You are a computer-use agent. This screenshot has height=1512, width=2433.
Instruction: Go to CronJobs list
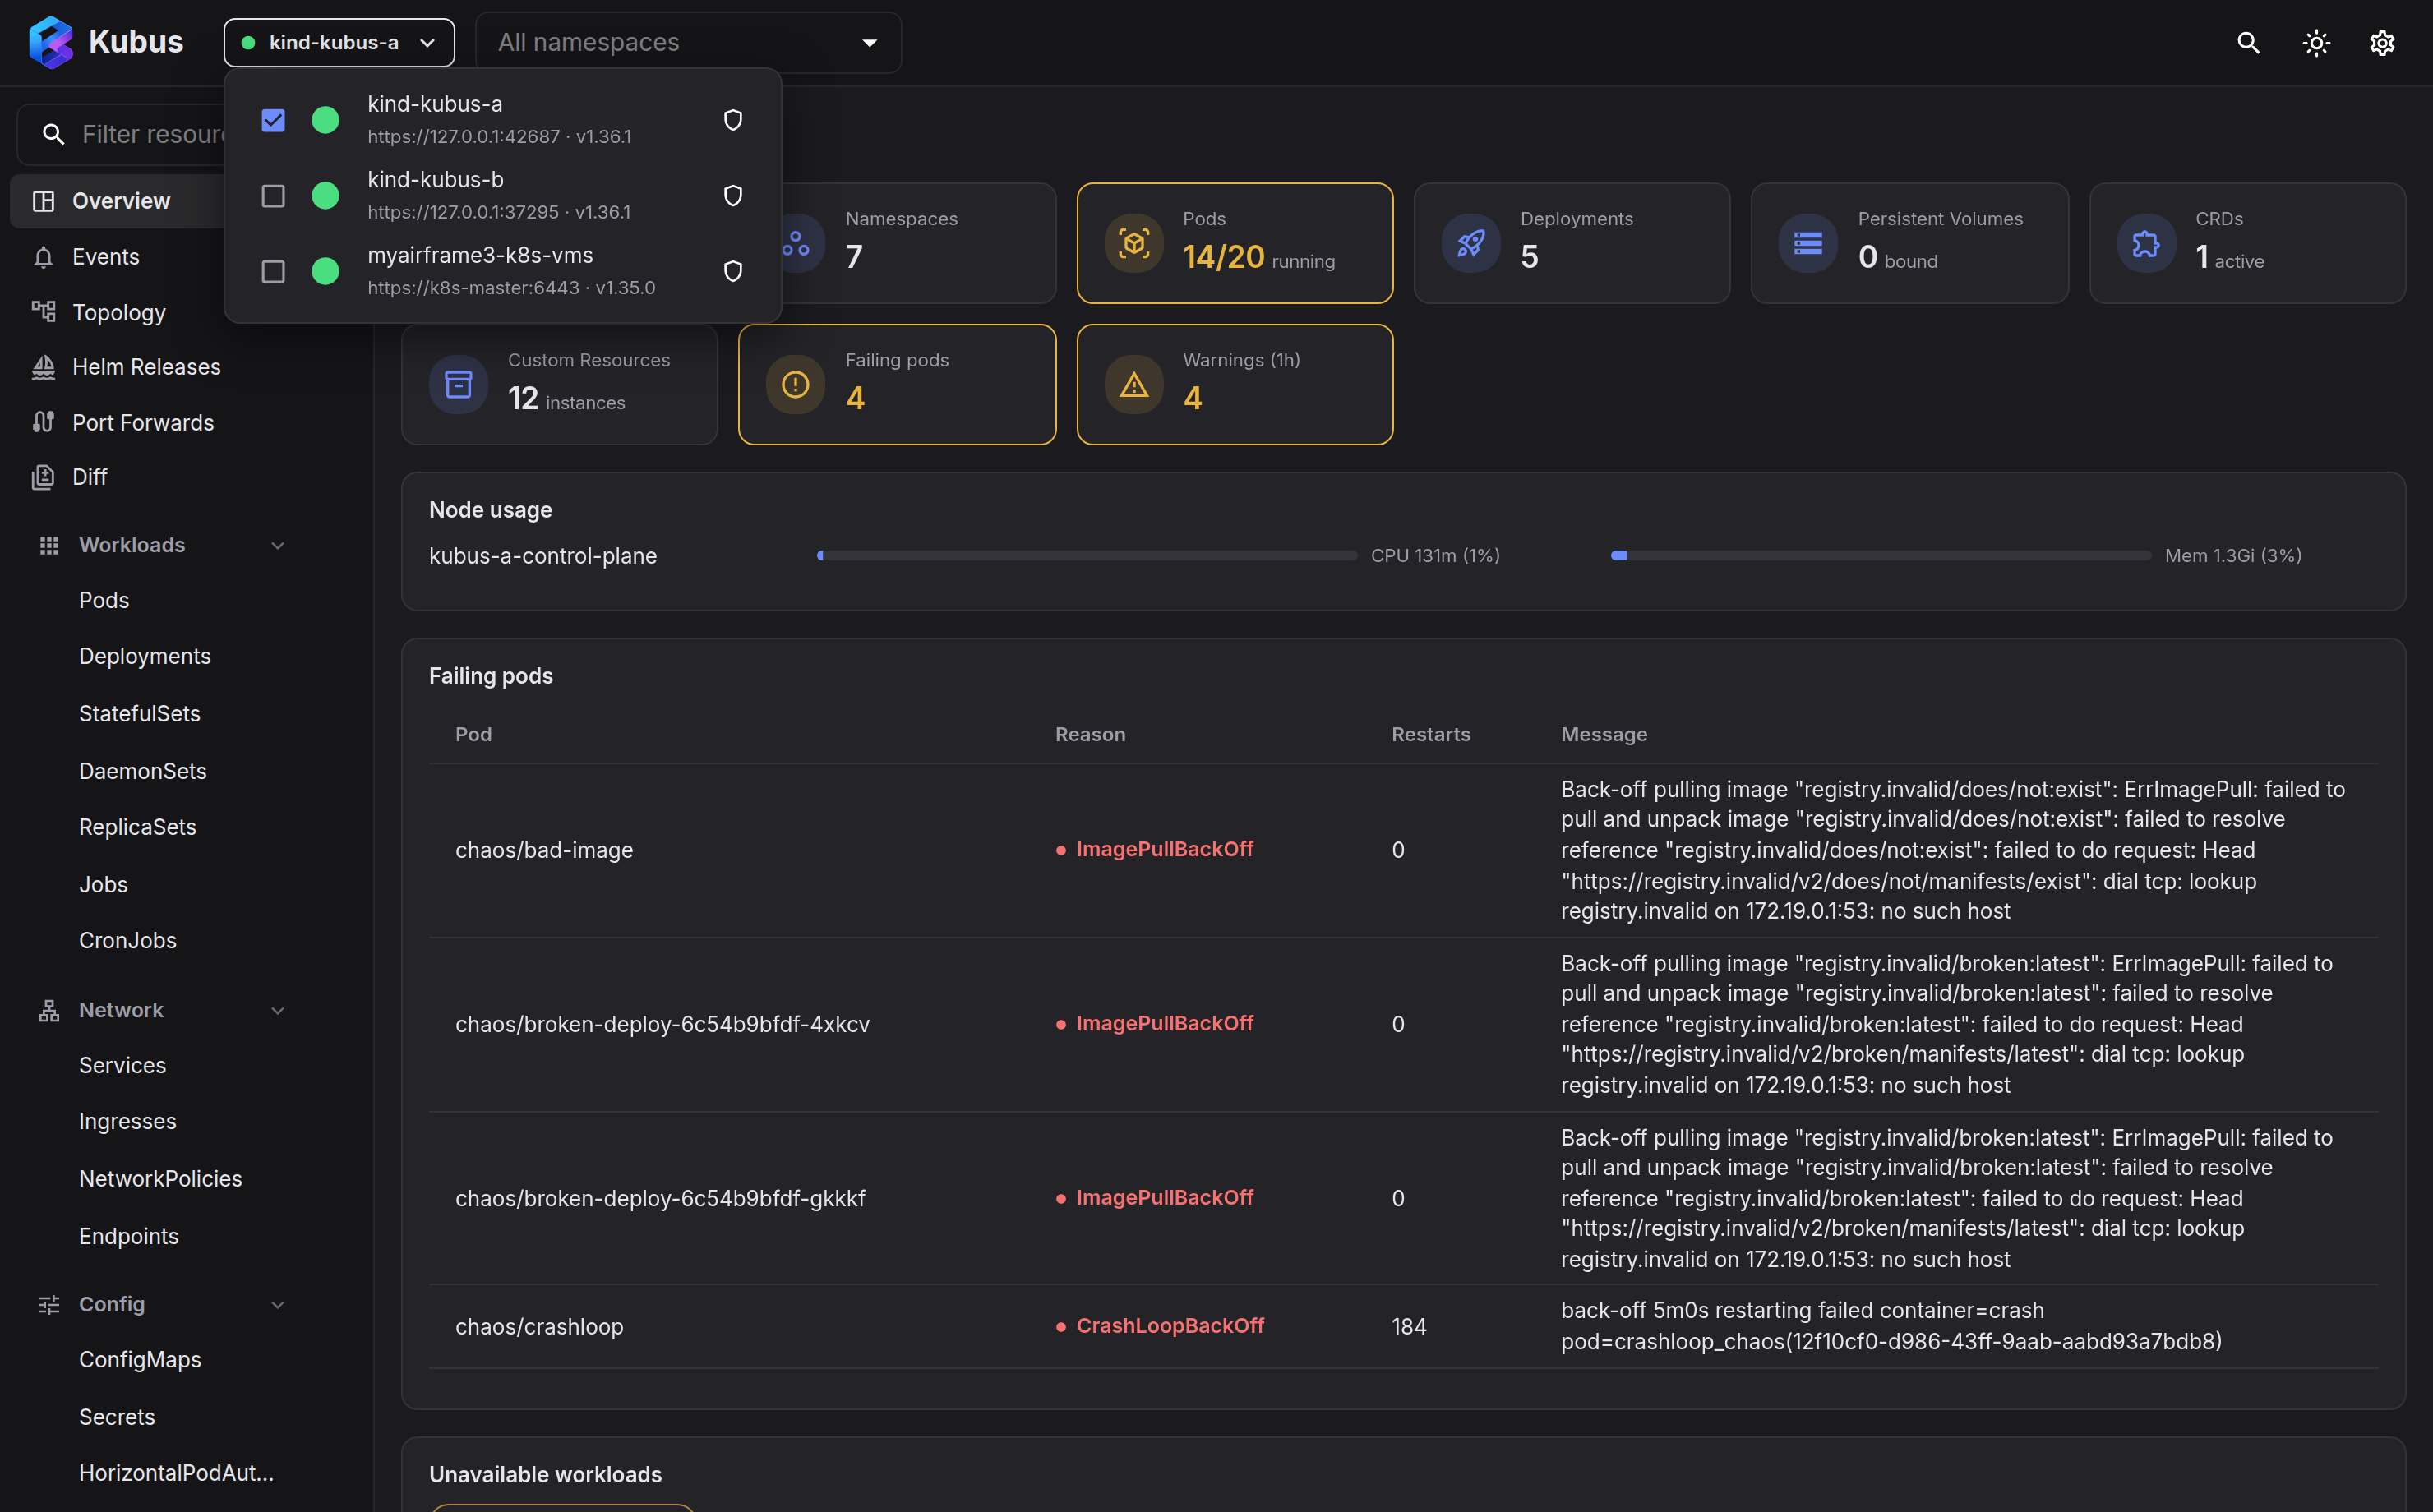pyautogui.click(x=127, y=940)
